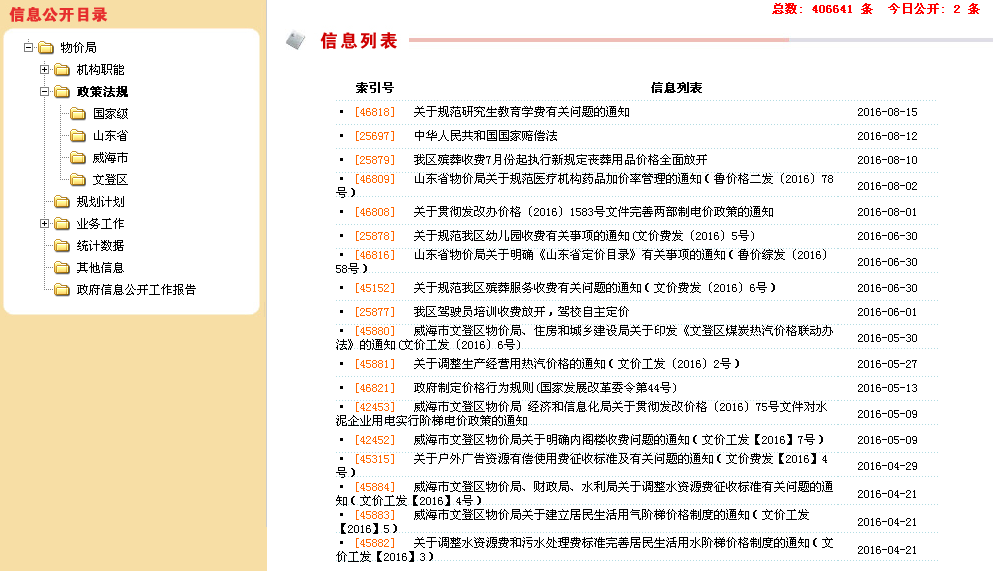Click the folder icon next to 国家级
The height and width of the screenshot is (571, 993).
click(x=78, y=114)
